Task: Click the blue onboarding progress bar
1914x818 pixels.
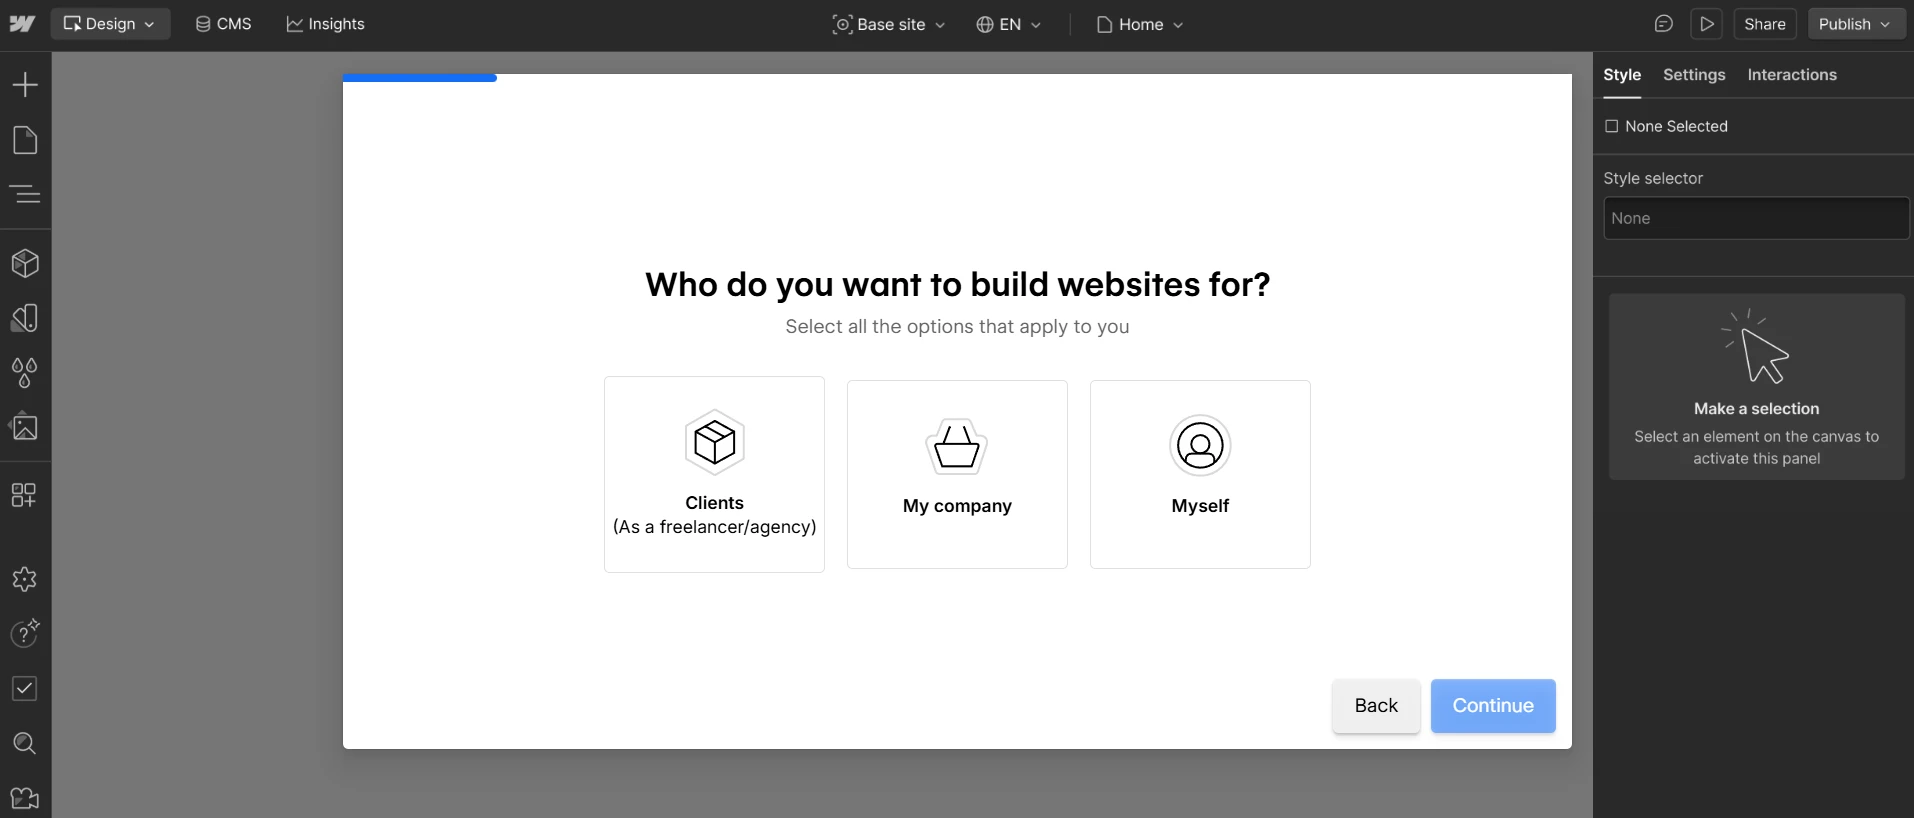Action: (420, 78)
